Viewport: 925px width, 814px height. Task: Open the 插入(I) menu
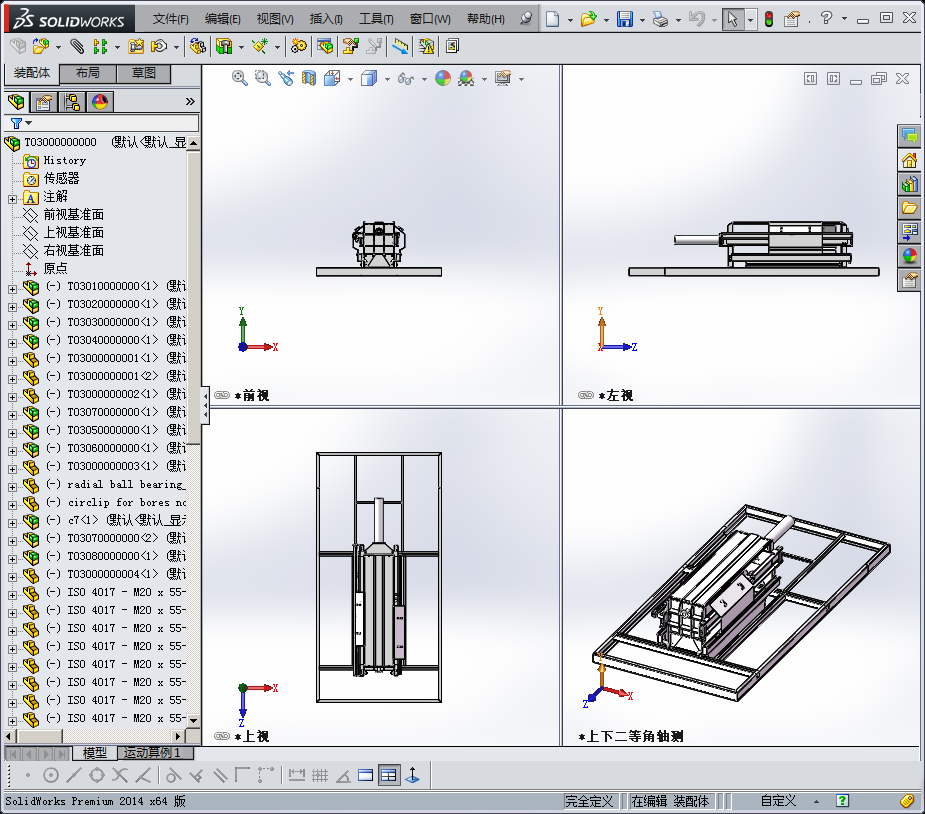coord(326,19)
